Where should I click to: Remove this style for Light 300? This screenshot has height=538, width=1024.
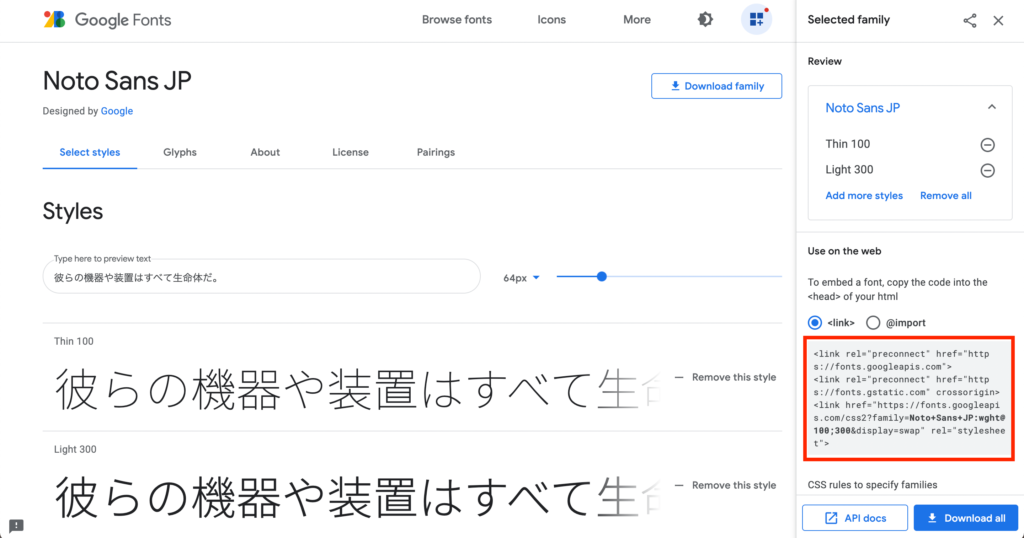726,485
